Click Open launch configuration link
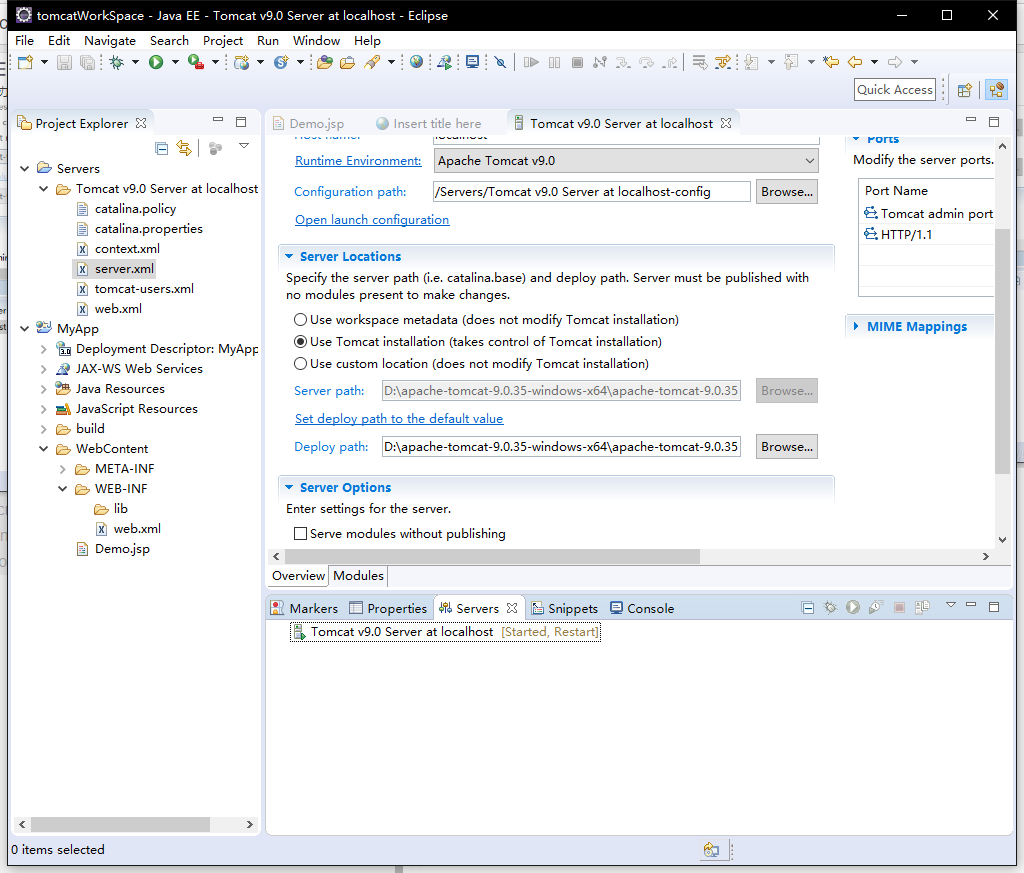 (372, 220)
